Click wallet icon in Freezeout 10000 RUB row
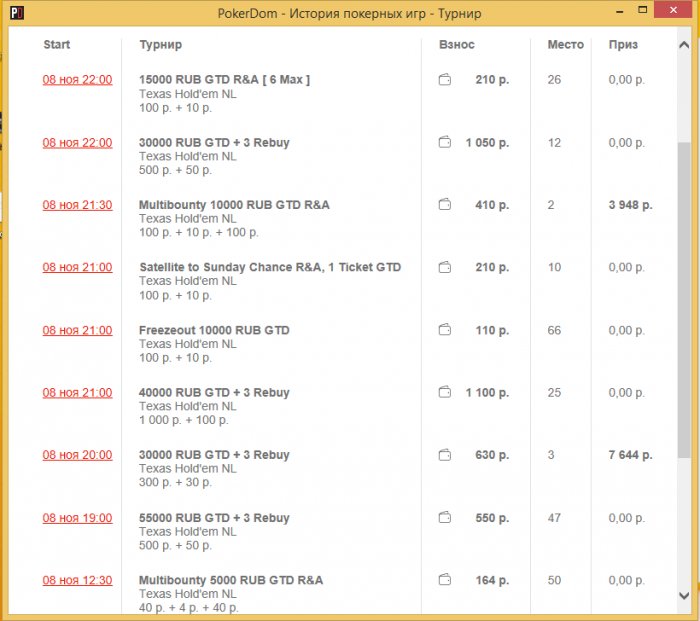Screen dimensions: 700x621 coord(445,330)
